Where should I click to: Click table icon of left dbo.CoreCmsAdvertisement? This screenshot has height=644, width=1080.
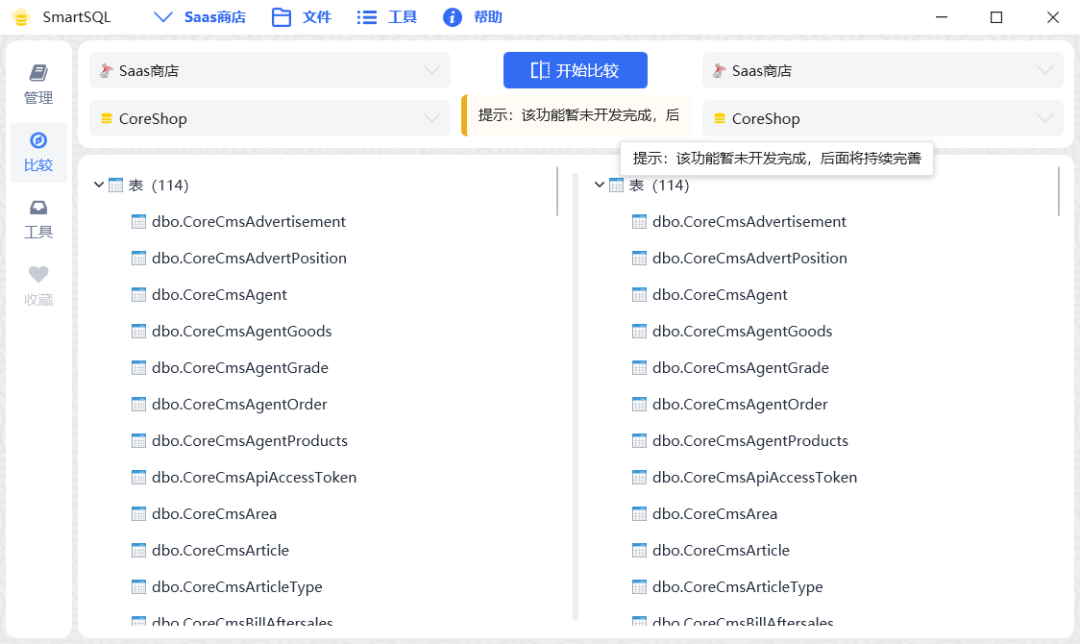[x=138, y=222]
